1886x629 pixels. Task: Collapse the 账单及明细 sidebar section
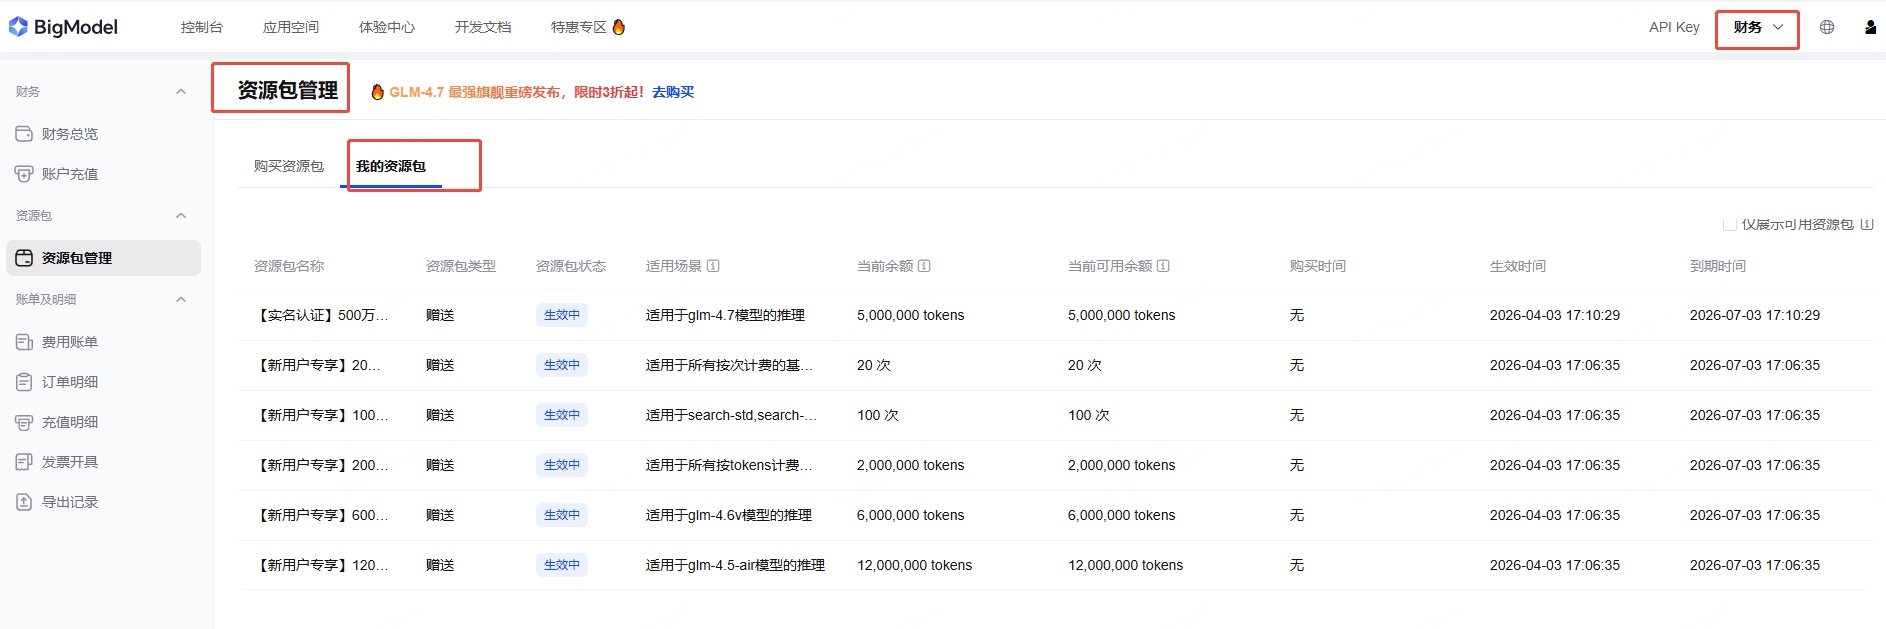point(181,300)
